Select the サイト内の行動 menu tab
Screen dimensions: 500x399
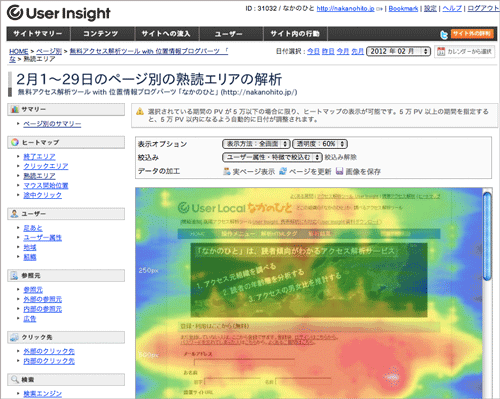point(295,34)
